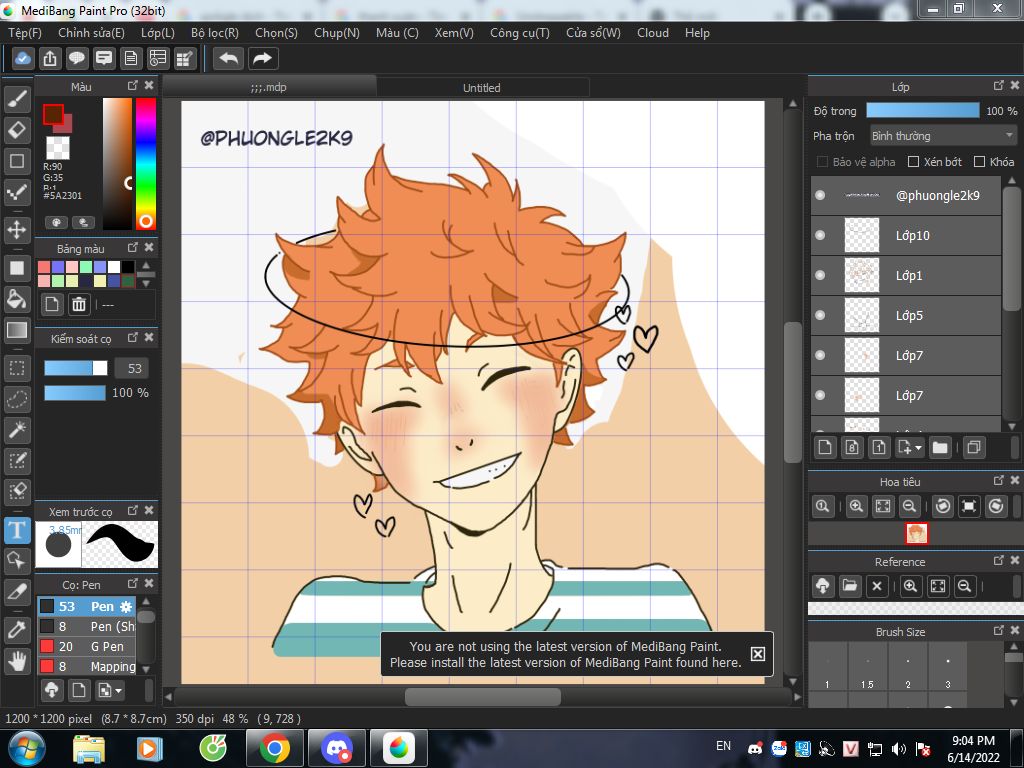Select the Text tool
Viewport: 1024px width, 768px height.
click(17, 530)
